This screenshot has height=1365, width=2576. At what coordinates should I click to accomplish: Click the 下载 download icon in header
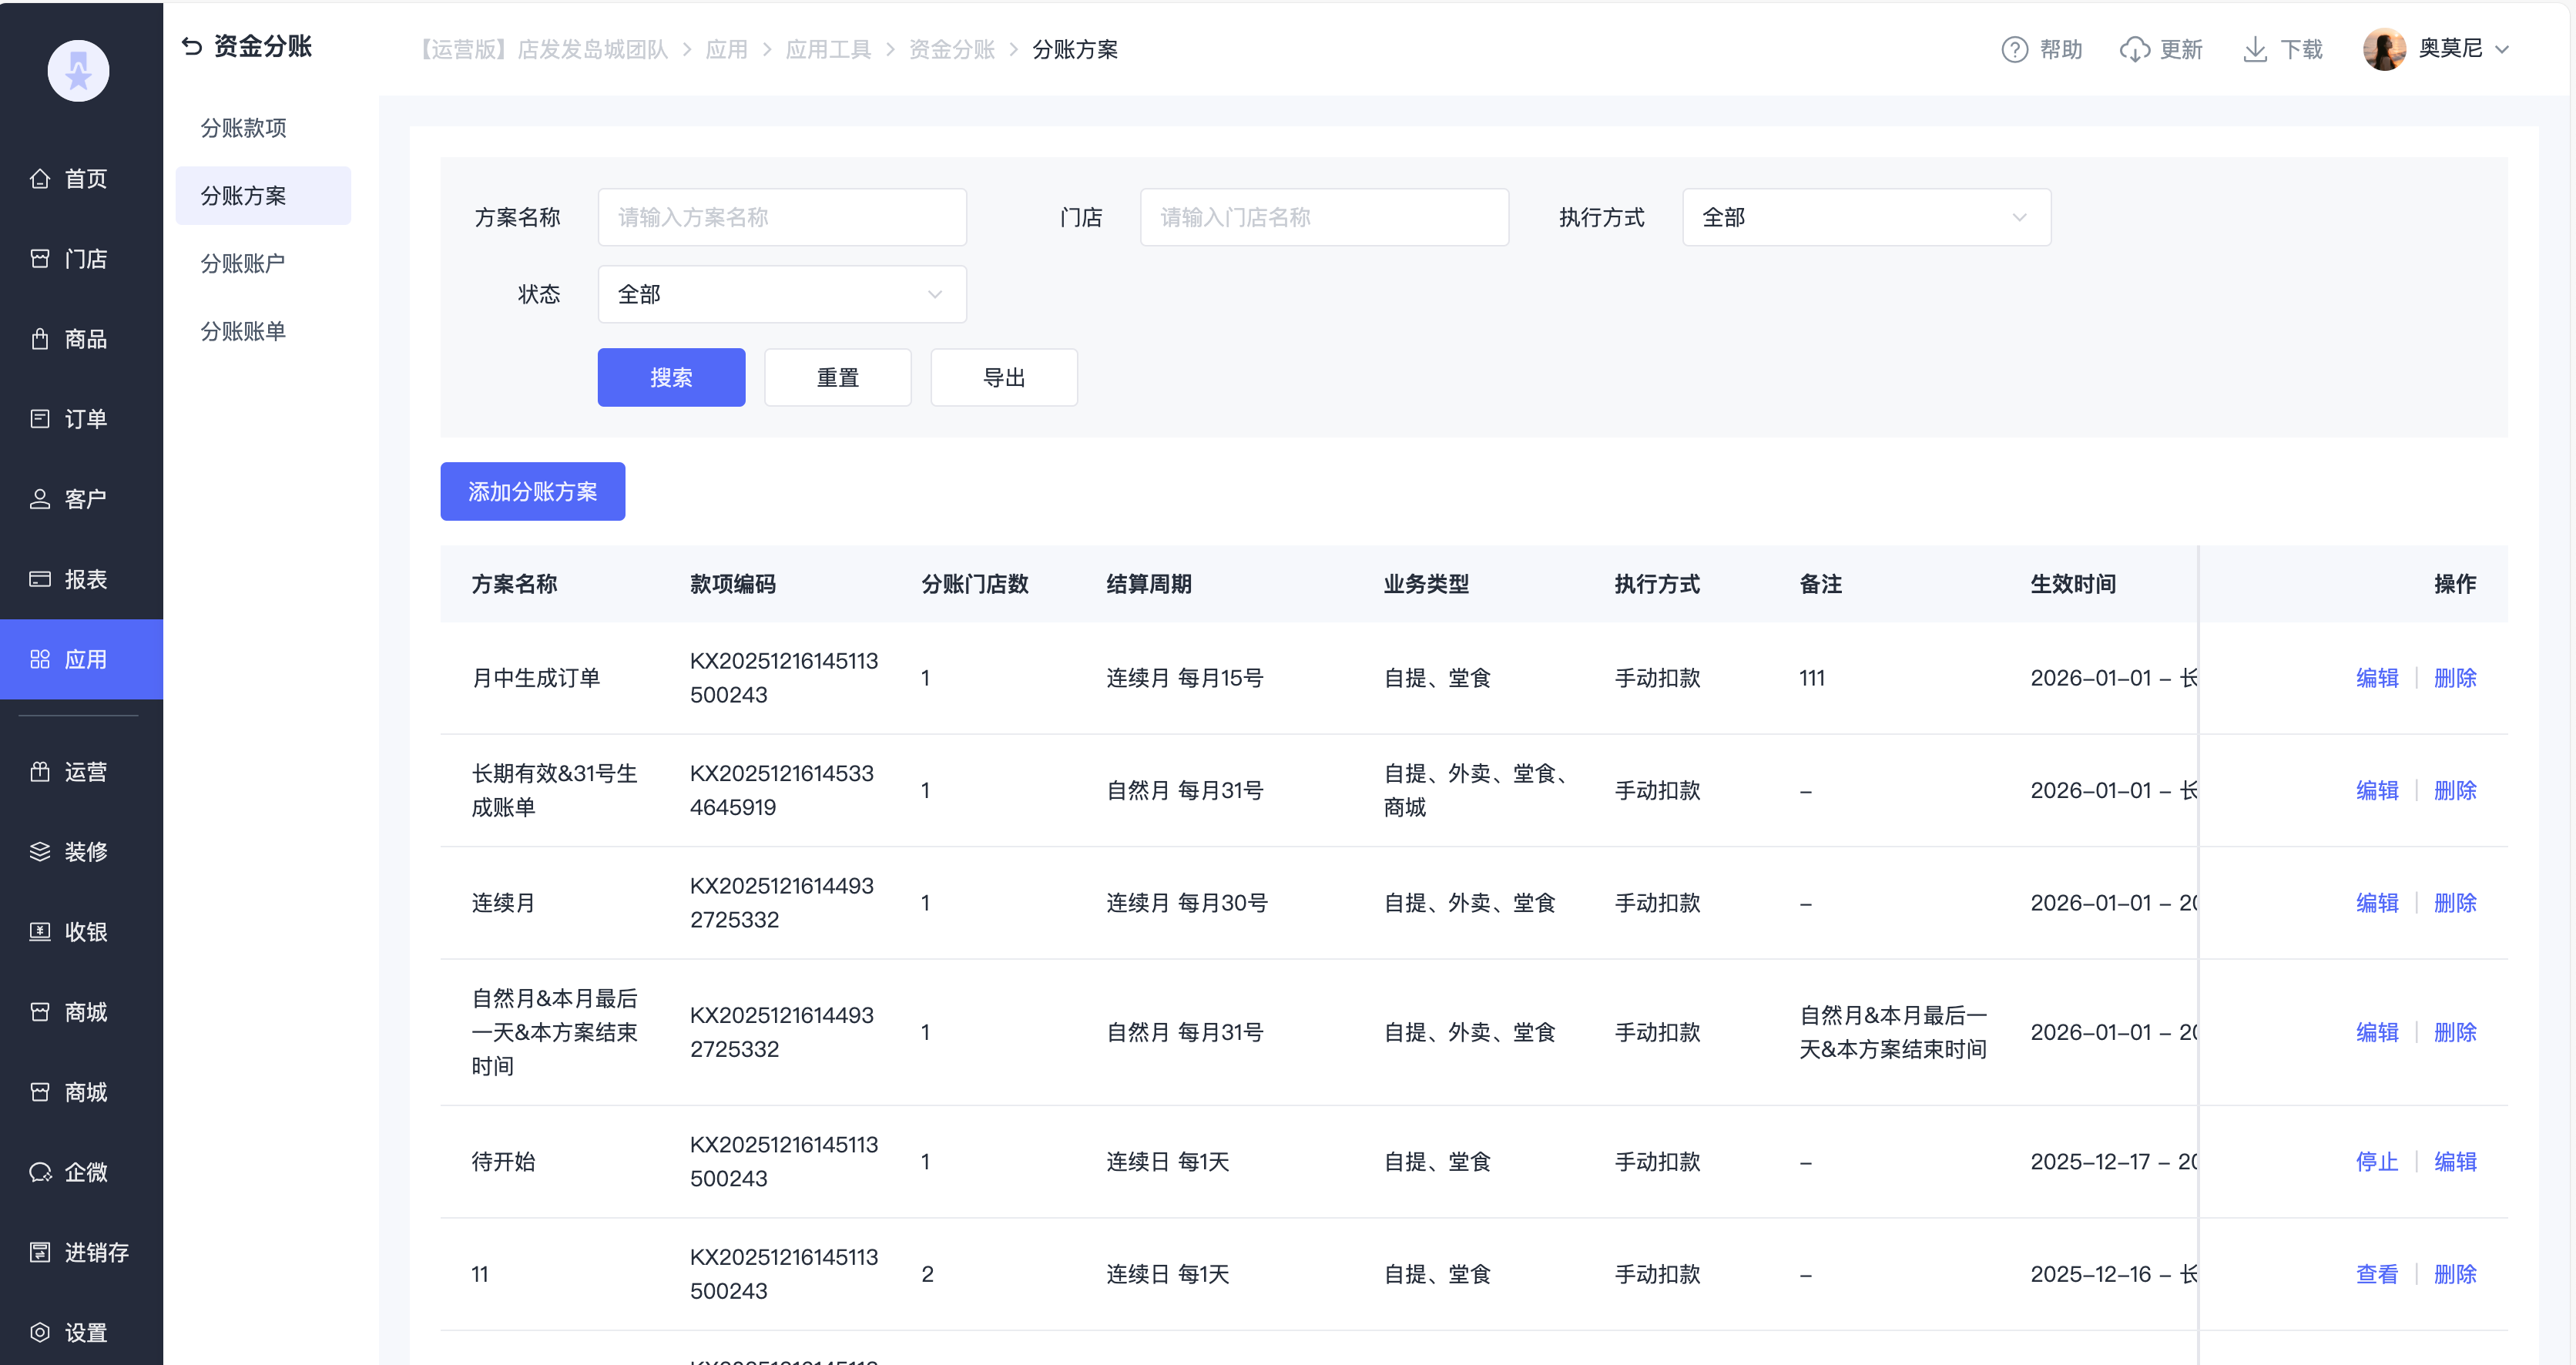(2255, 49)
